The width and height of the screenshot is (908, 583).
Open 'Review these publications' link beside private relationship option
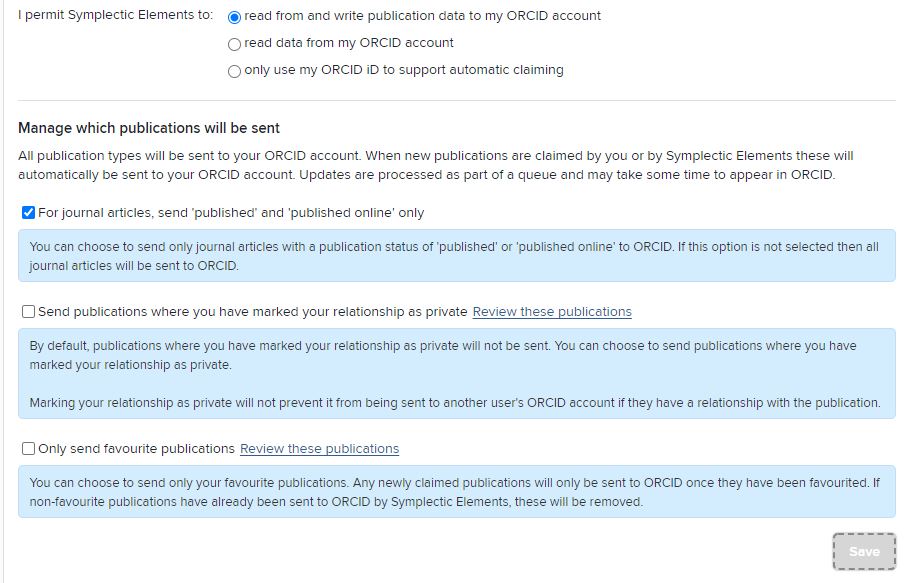click(552, 311)
